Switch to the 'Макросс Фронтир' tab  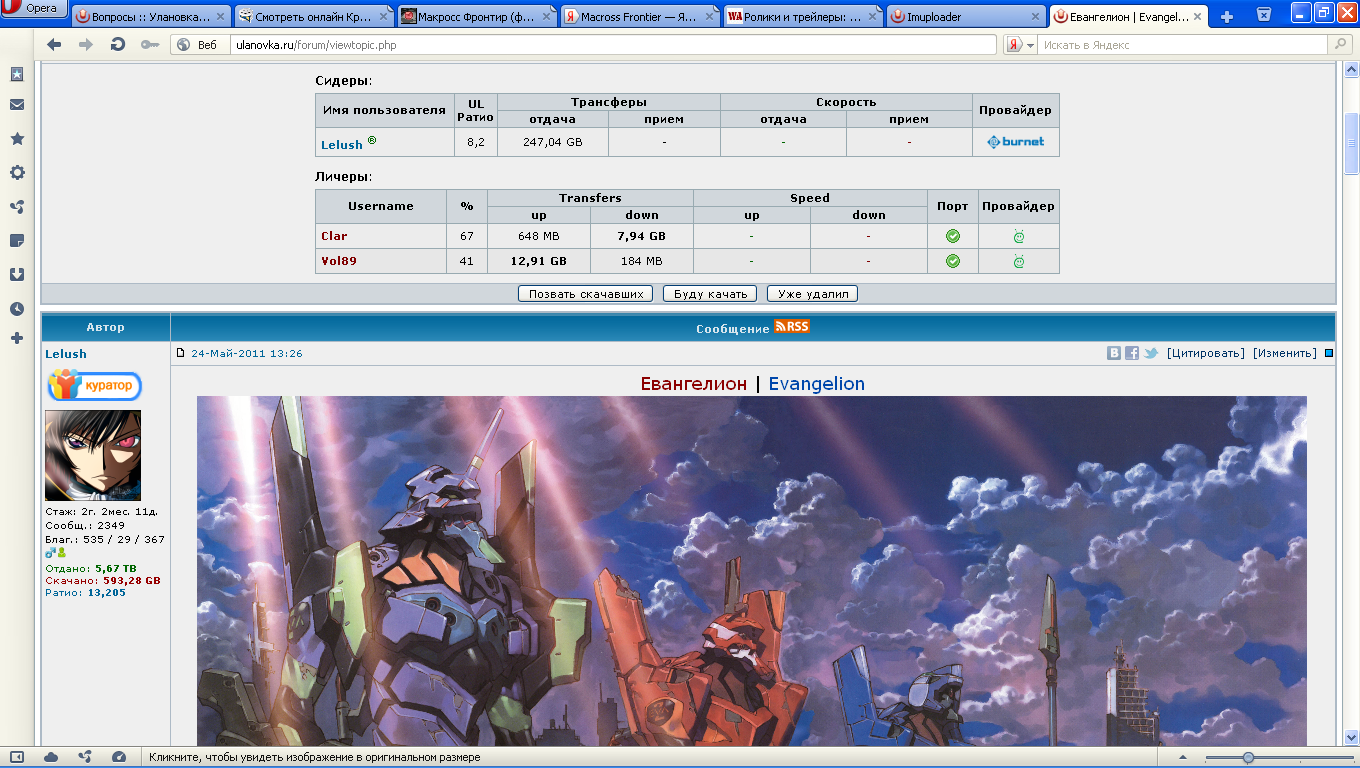(x=477, y=17)
